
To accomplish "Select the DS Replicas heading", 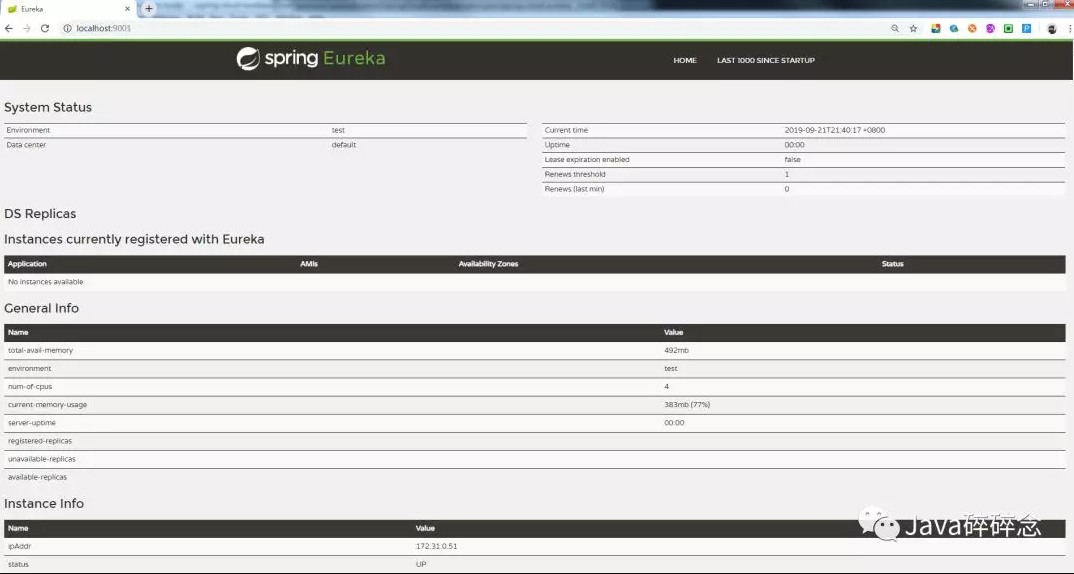I will tap(40, 214).
